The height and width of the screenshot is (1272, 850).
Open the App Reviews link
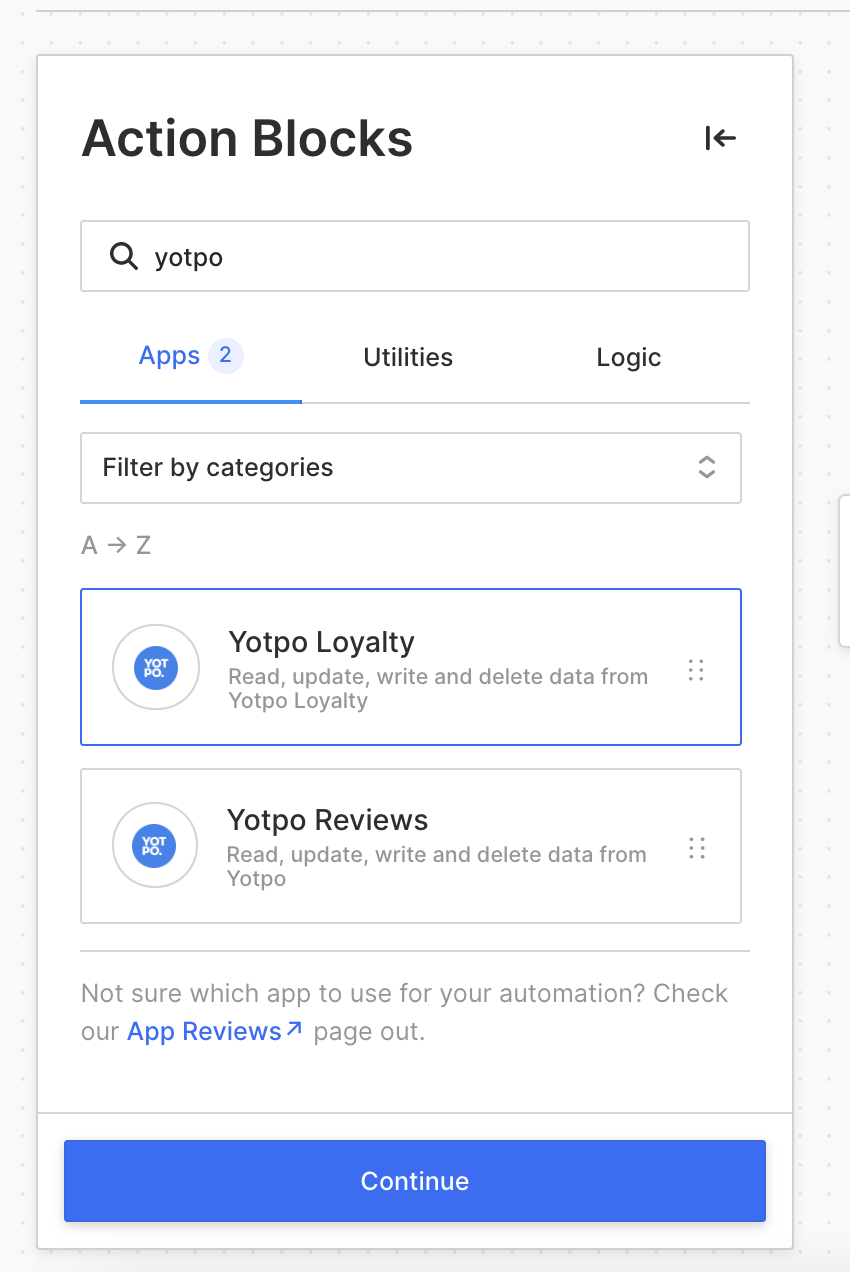click(204, 1032)
